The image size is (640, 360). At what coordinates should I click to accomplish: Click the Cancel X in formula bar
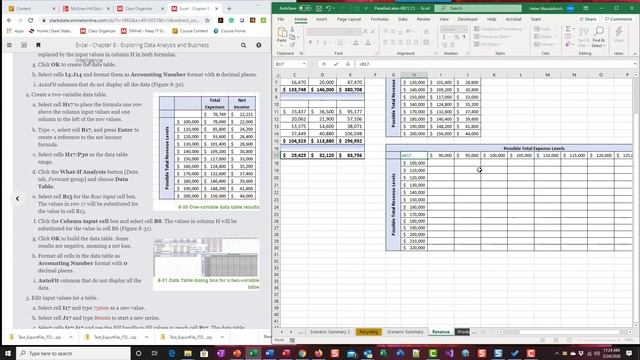(x=324, y=64)
